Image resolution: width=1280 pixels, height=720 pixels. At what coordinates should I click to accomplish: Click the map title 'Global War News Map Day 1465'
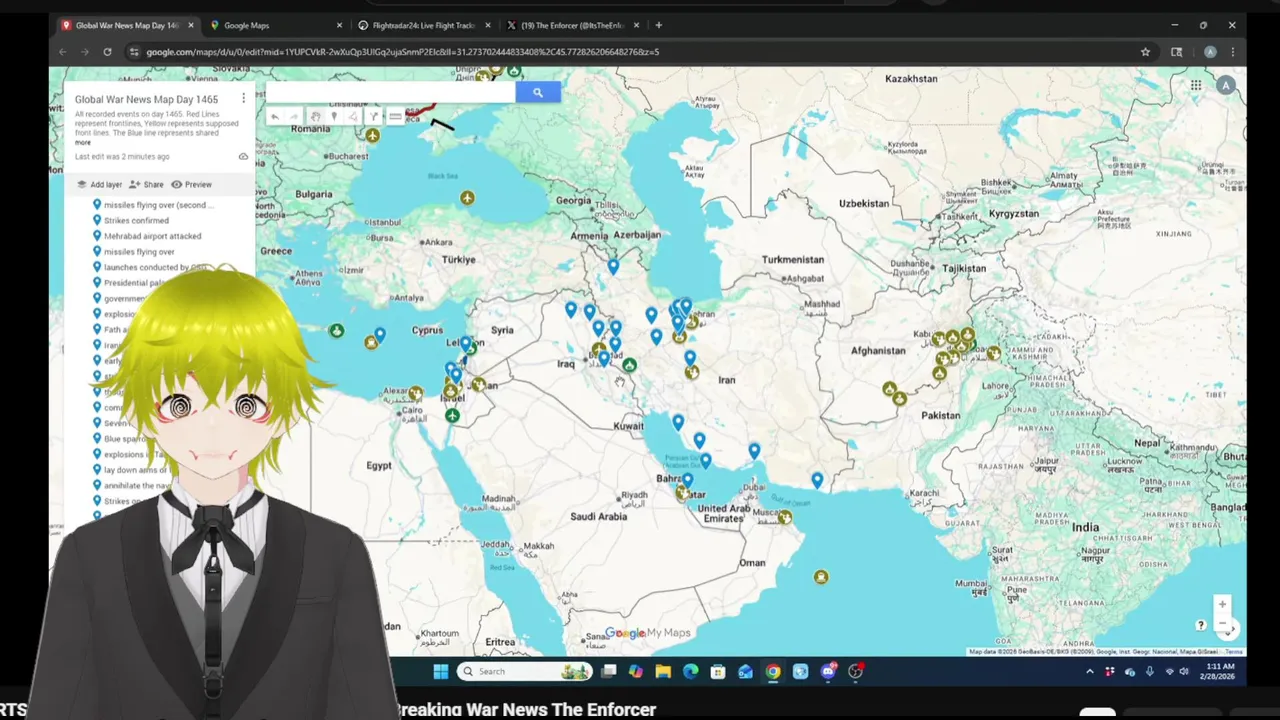point(146,99)
